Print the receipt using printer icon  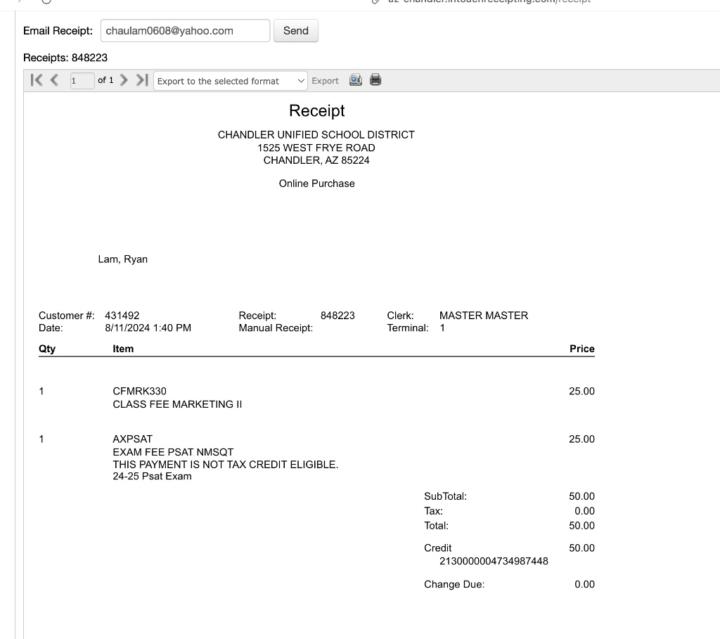coord(376,80)
